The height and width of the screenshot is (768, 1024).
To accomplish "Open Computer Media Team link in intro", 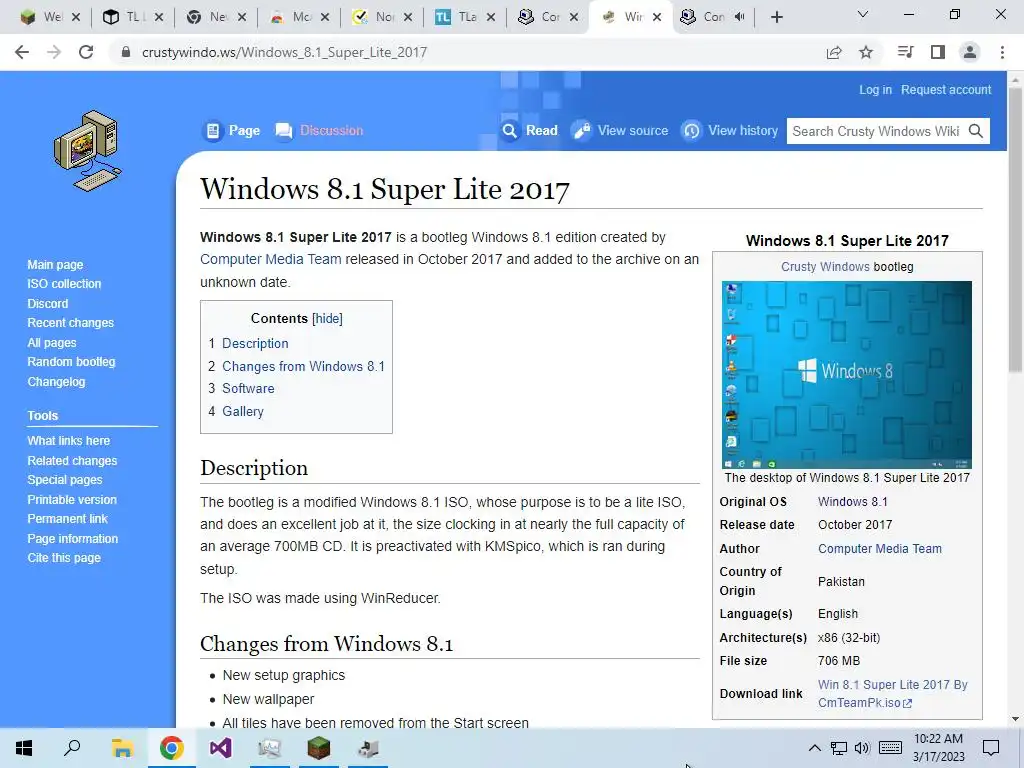I will [x=270, y=259].
